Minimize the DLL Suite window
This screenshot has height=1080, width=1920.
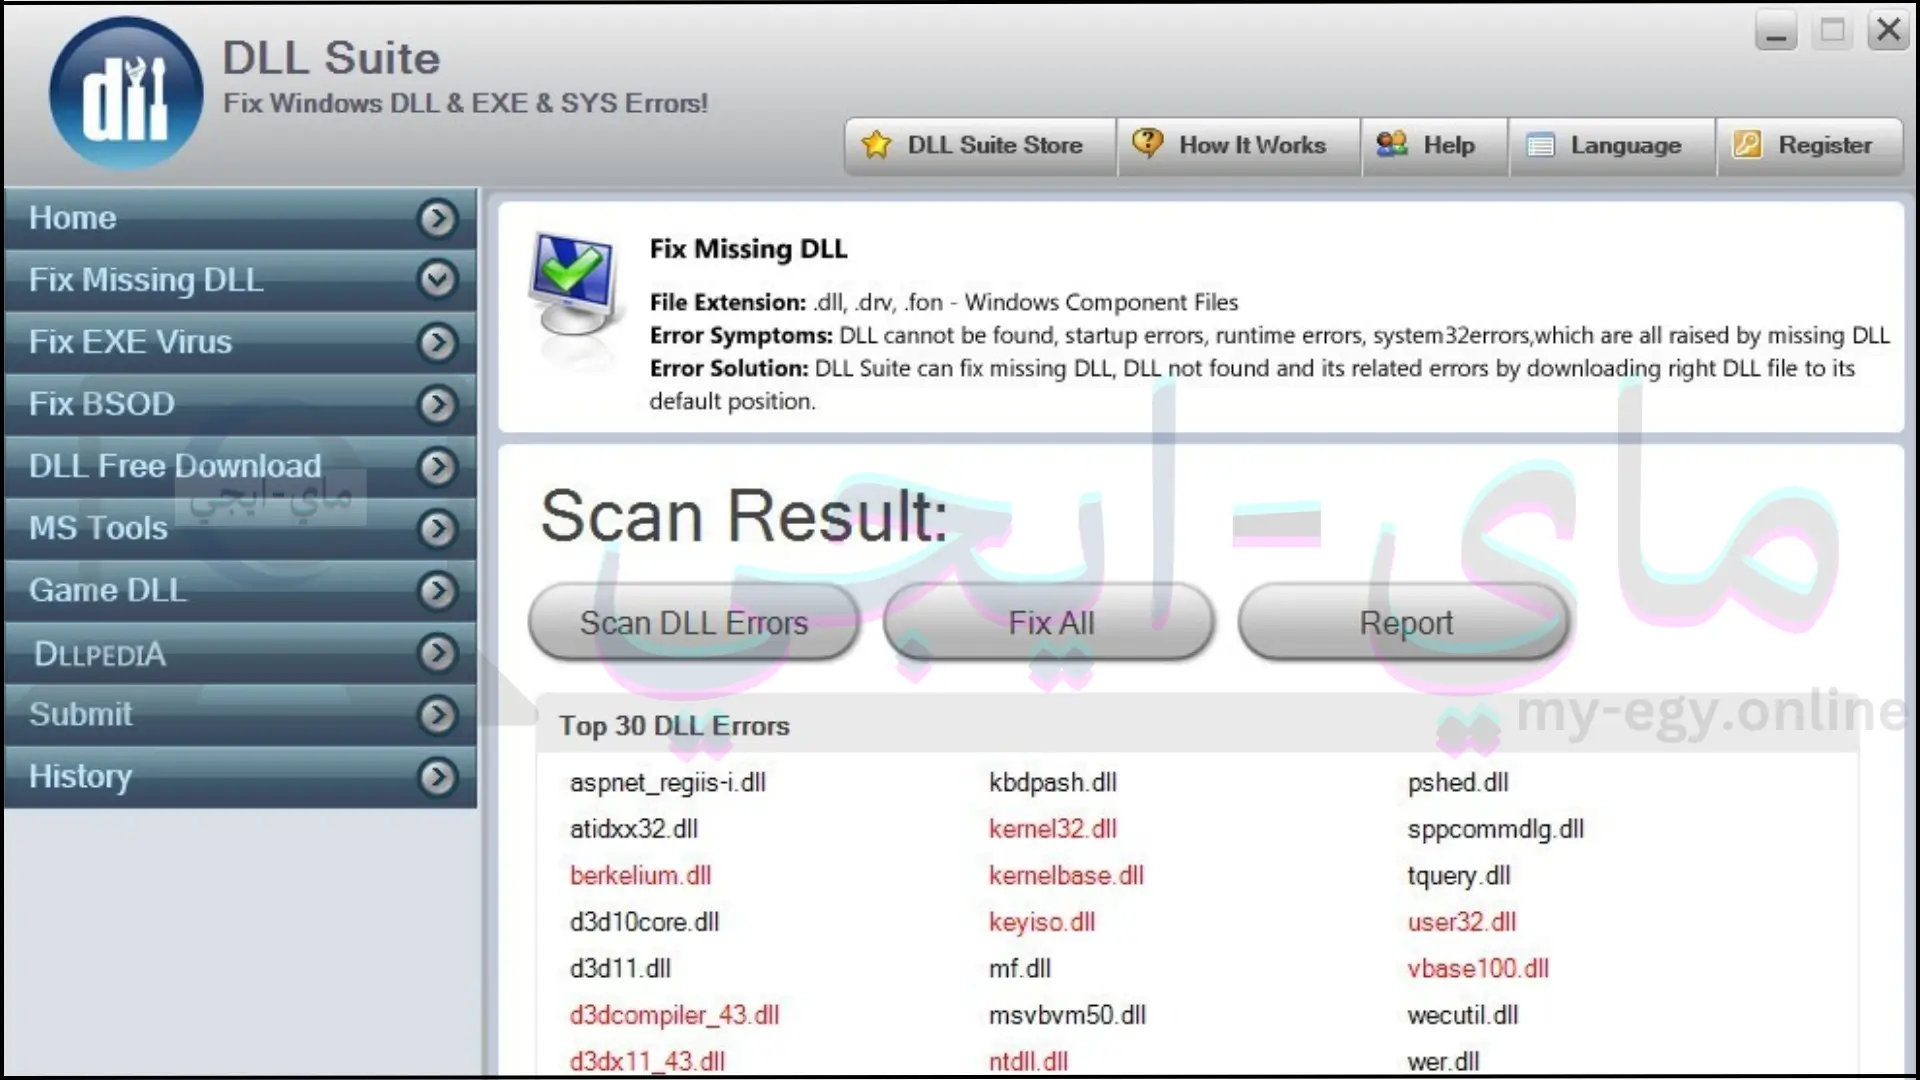(1776, 31)
